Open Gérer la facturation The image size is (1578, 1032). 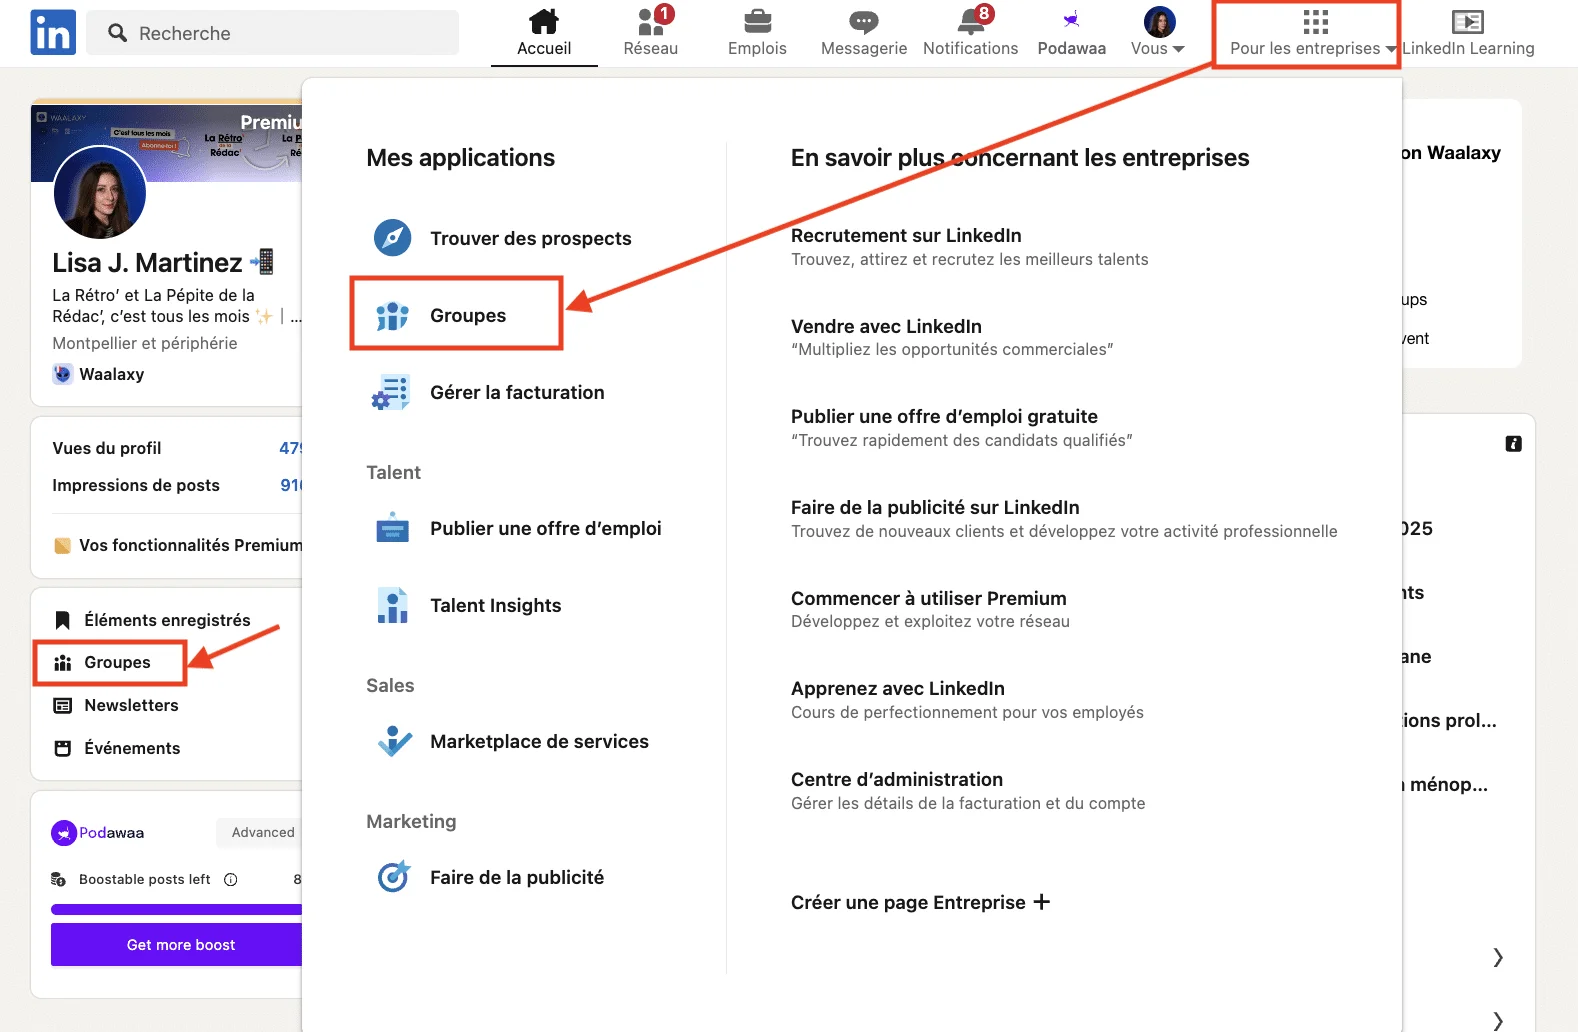coord(517,393)
